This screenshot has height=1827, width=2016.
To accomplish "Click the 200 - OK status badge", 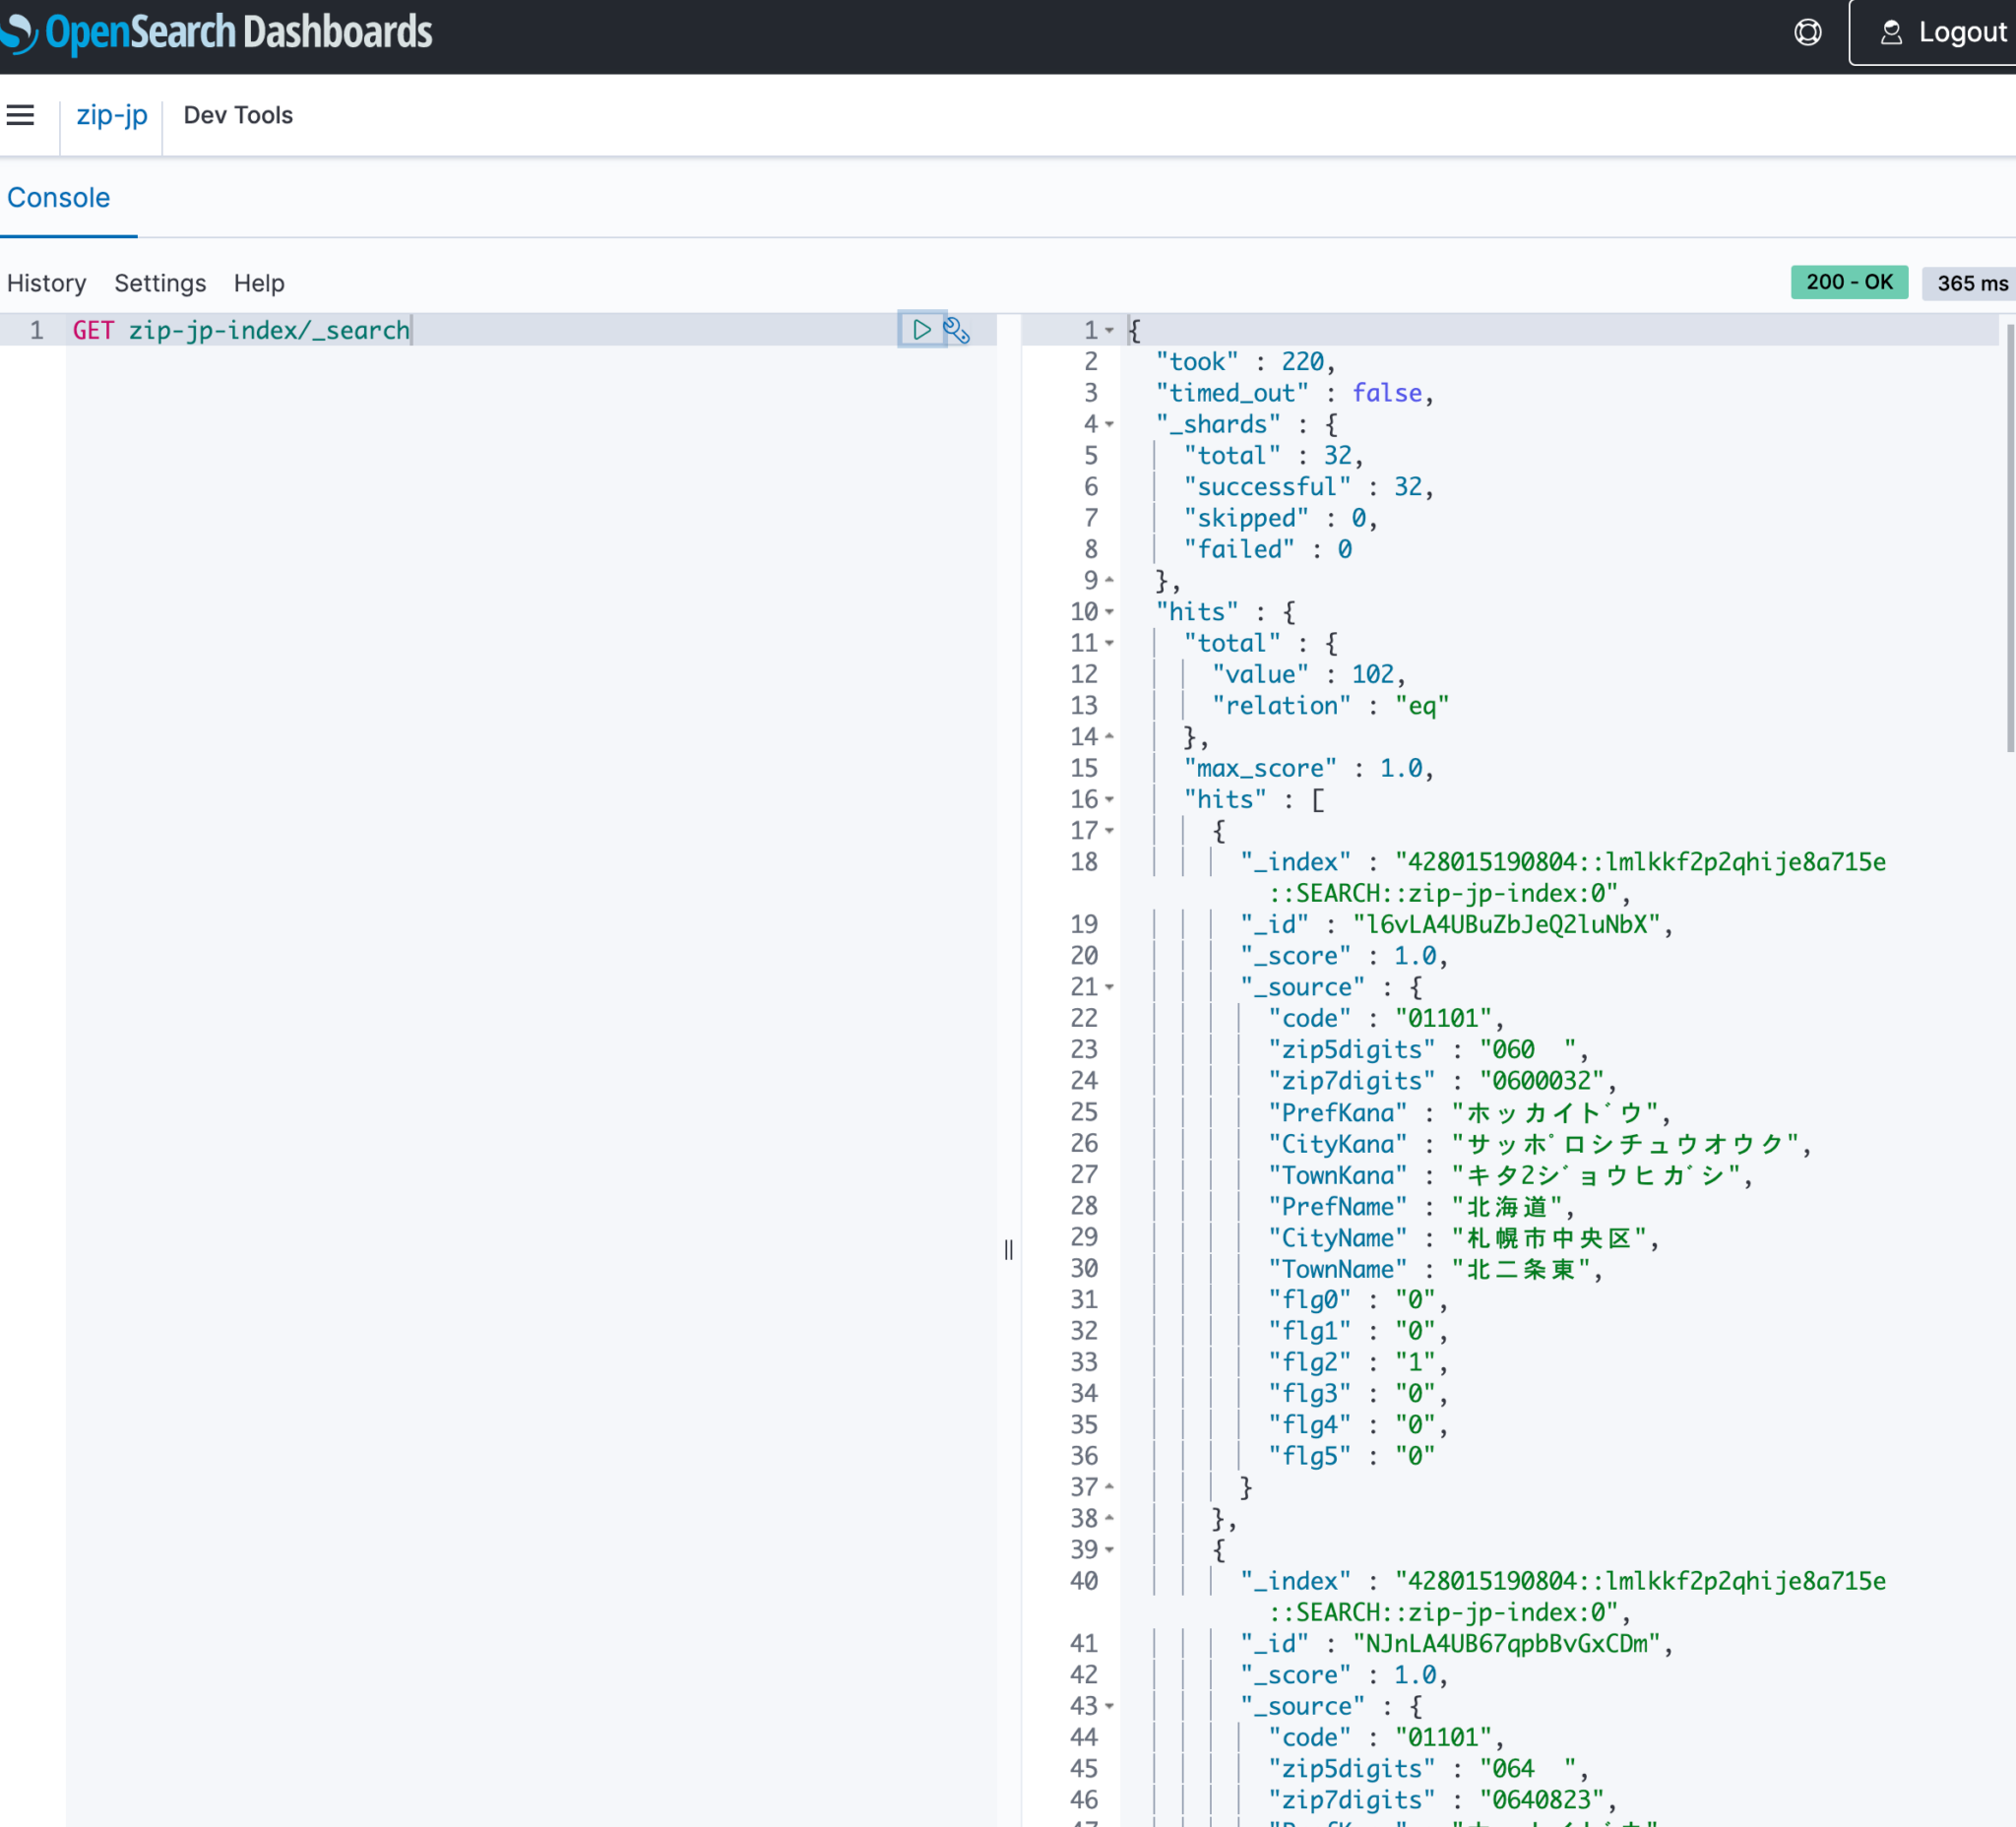I will [1848, 282].
